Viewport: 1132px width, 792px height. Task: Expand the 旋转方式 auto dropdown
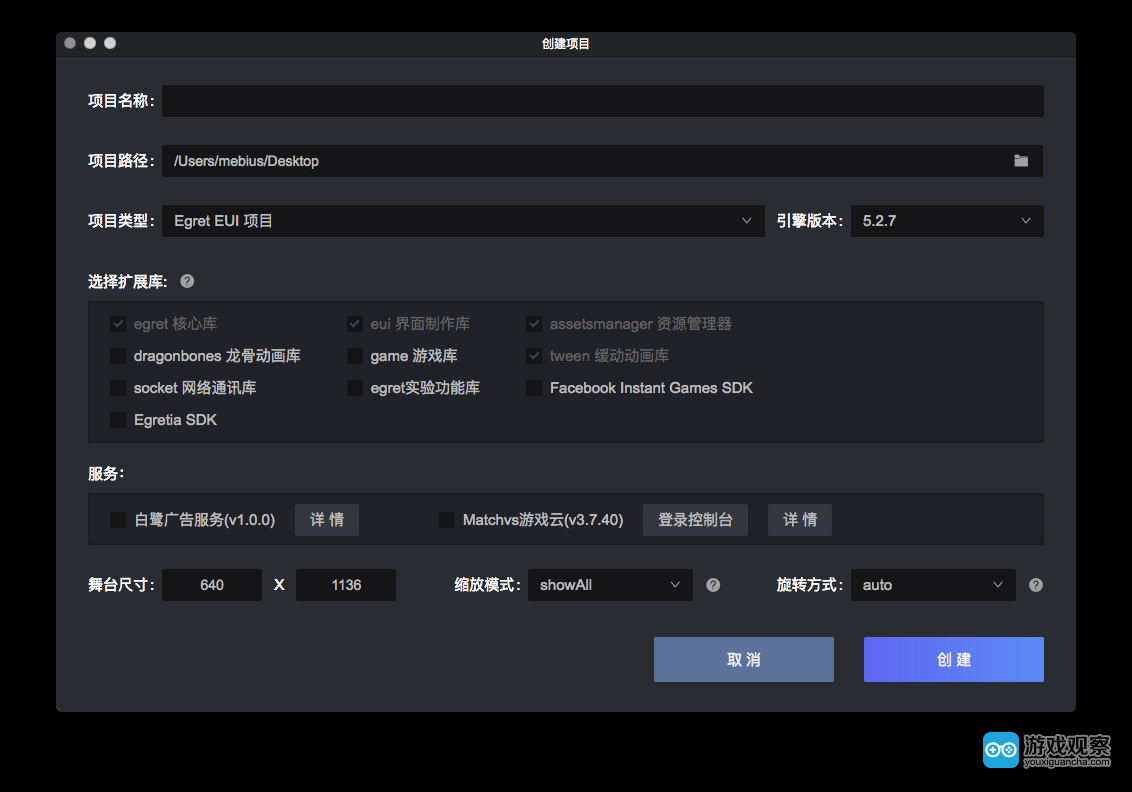[933, 585]
